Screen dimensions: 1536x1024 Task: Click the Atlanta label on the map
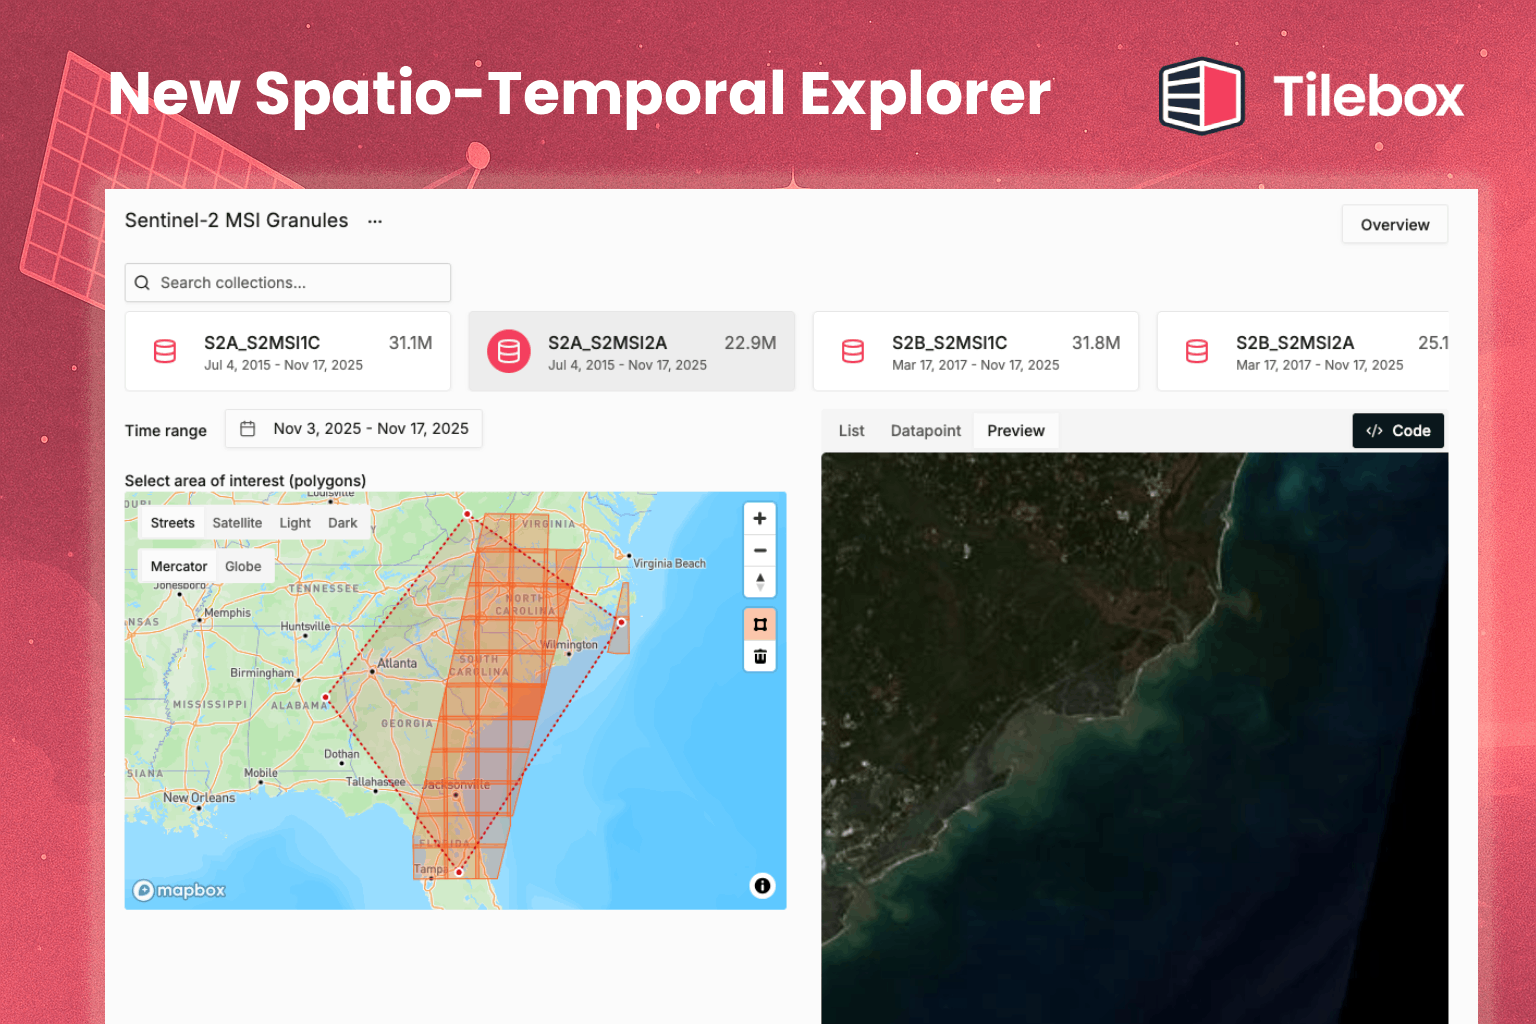[x=397, y=663]
